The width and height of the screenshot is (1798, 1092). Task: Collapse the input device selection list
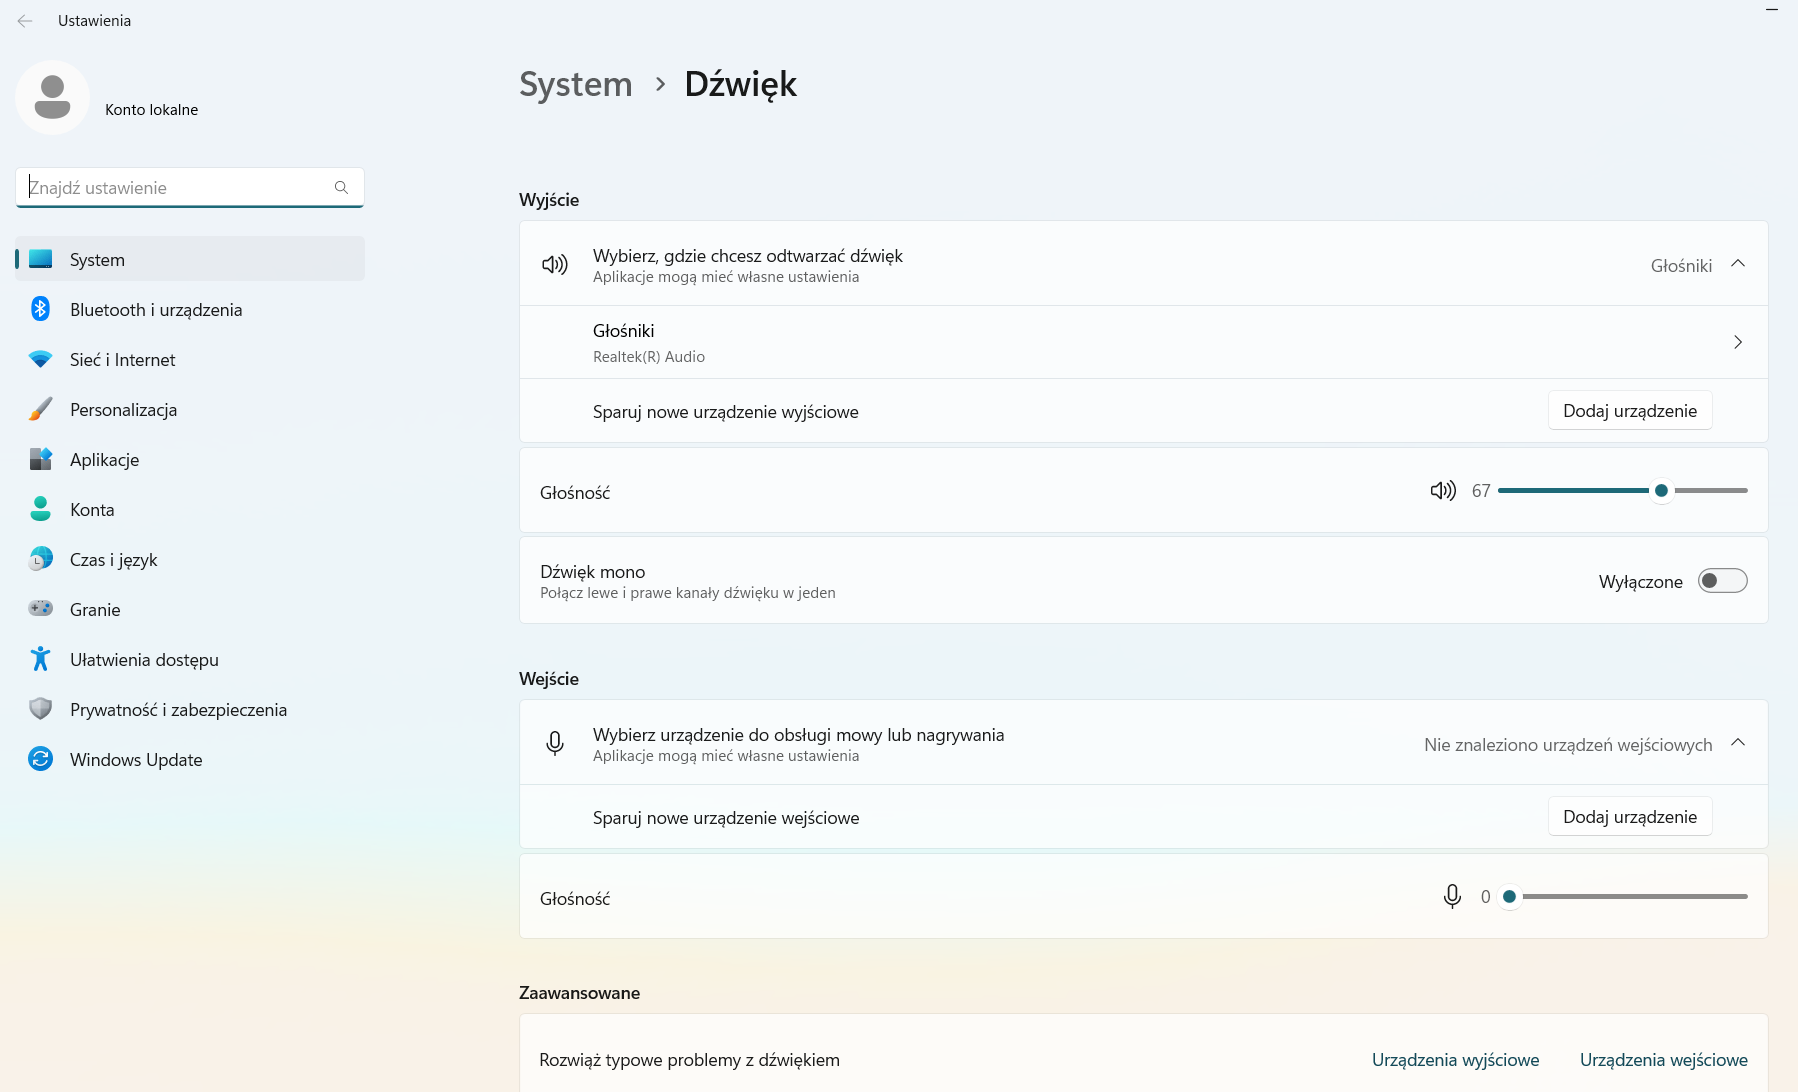click(1738, 743)
